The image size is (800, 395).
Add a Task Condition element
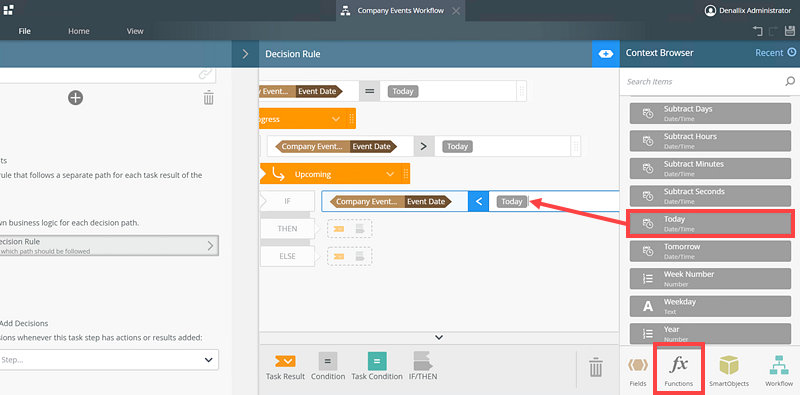click(x=377, y=366)
